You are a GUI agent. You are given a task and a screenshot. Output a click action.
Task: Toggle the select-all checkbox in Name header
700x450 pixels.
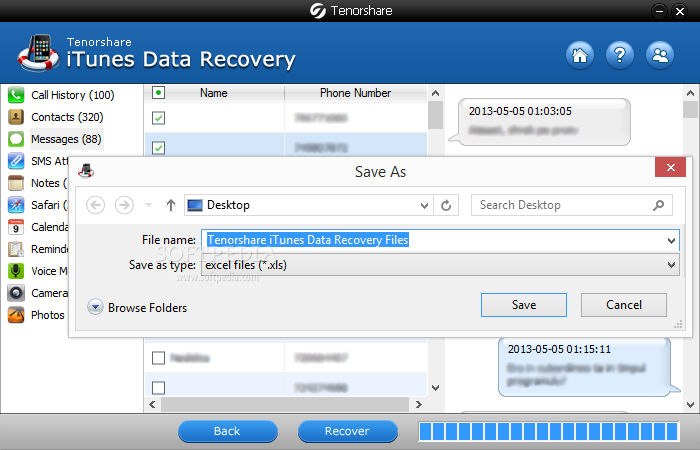158,93
